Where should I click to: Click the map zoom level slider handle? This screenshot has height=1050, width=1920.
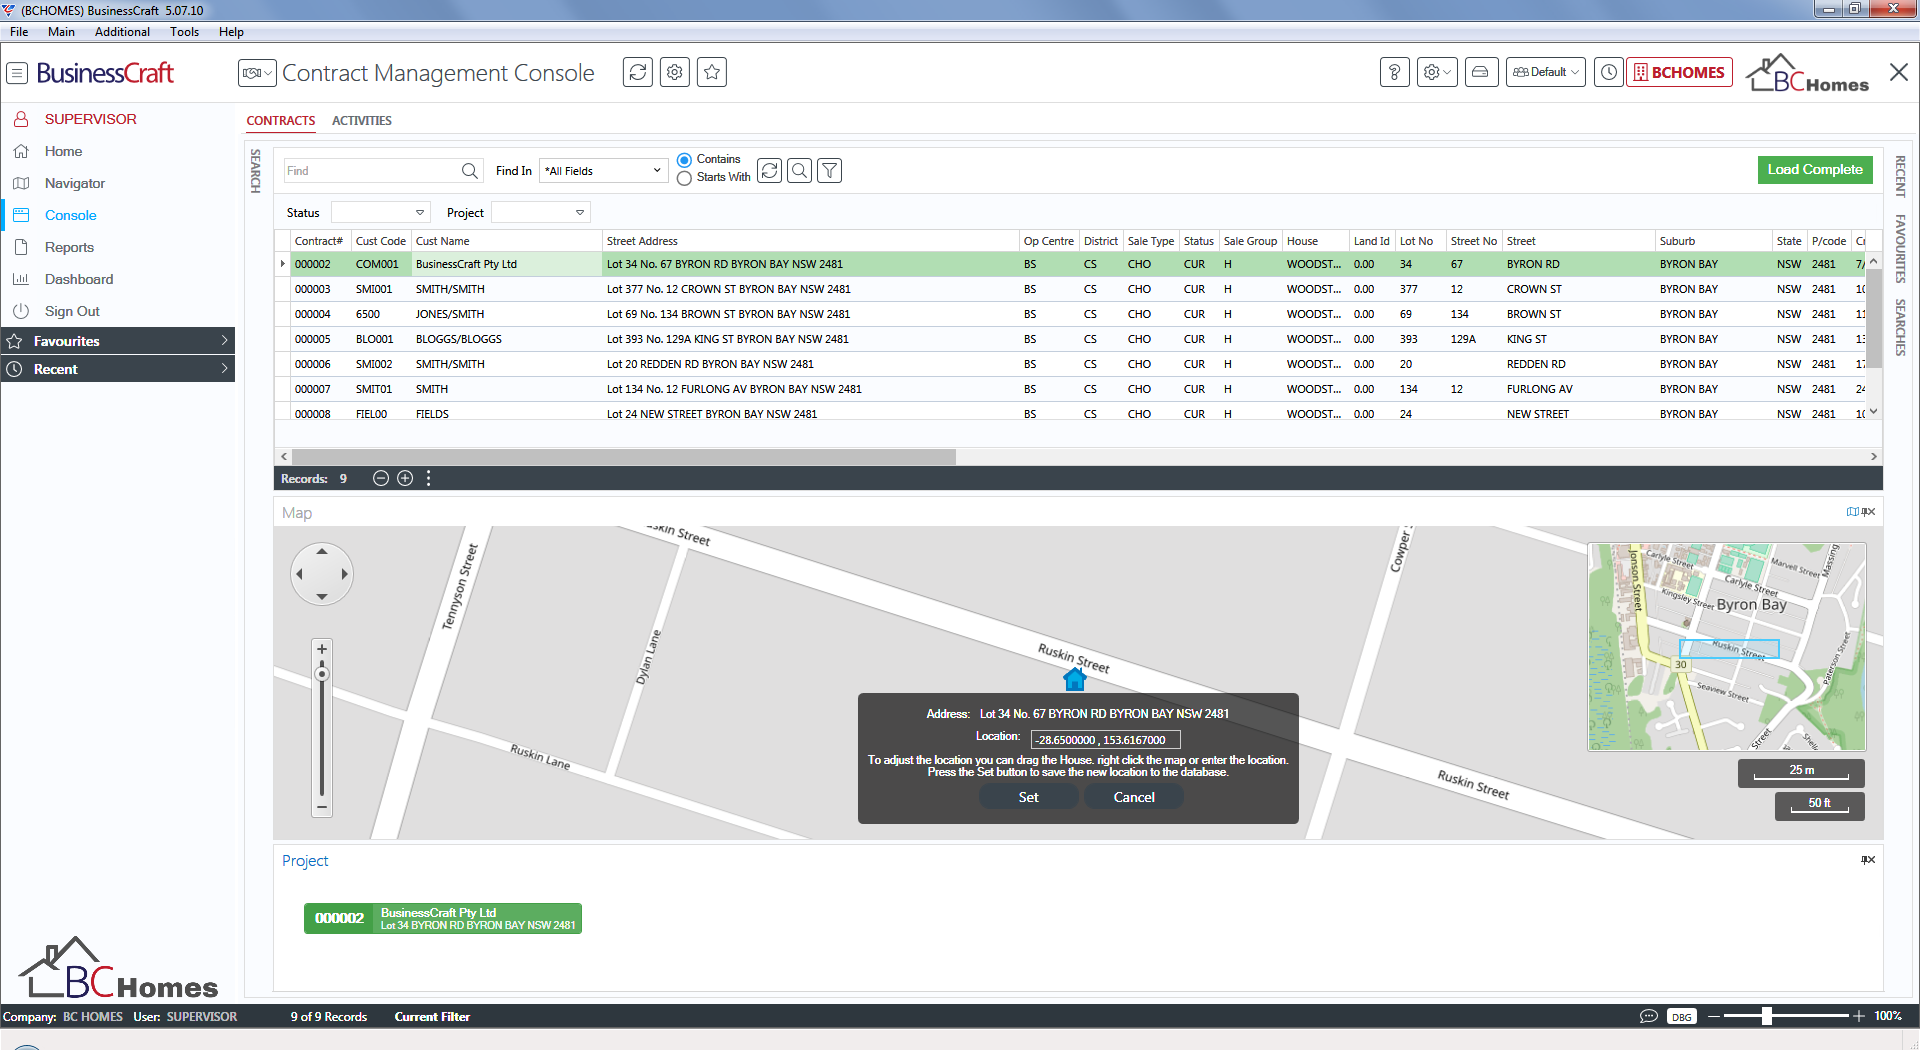pos(322,674)
